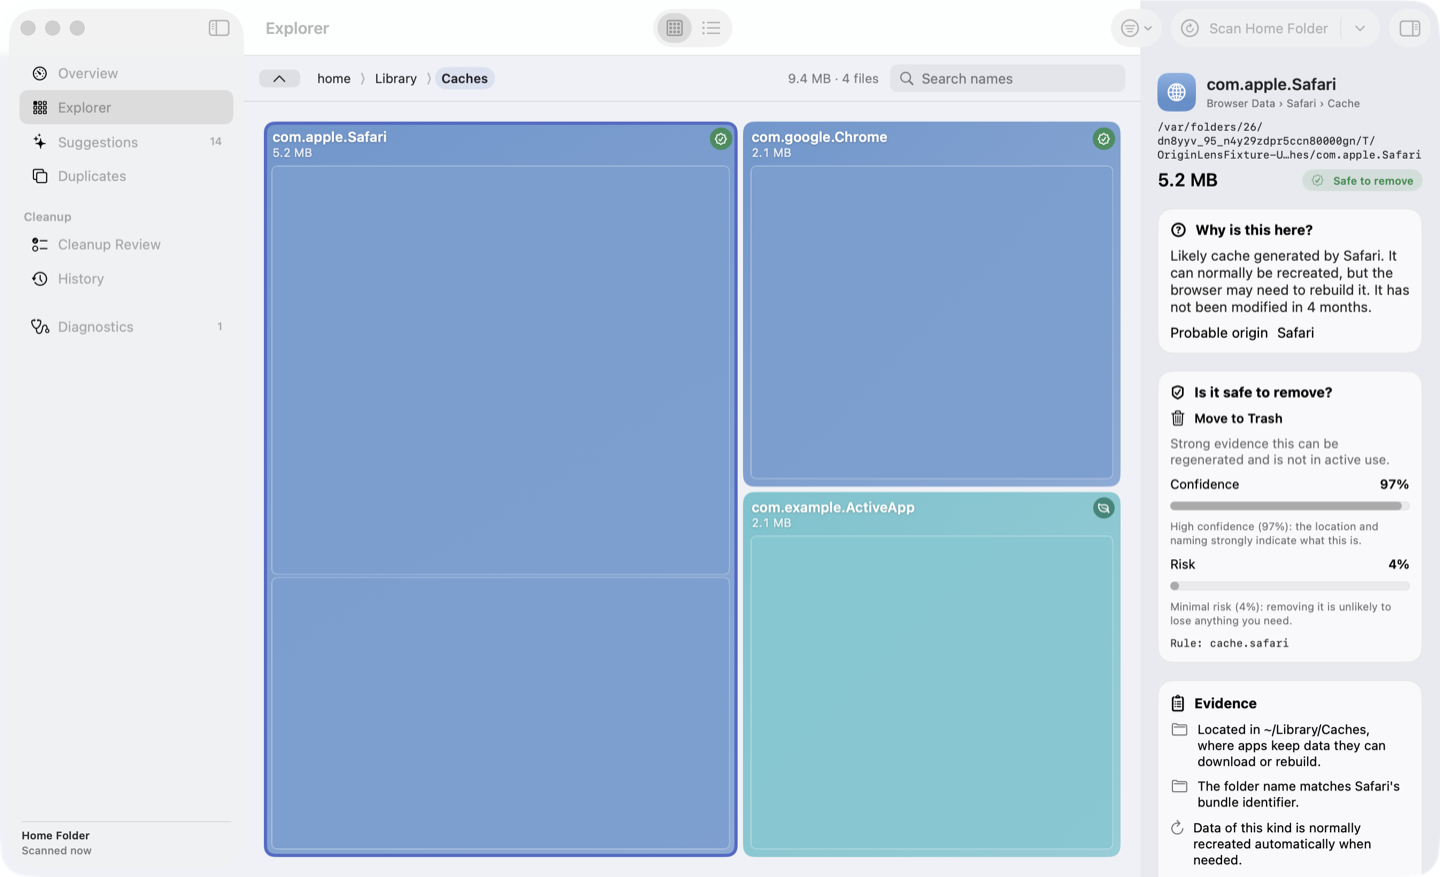Click the Risk progress bar
Image resolution: width=1440 pixels, height=877 pixels.
(x=1289, y=586)
